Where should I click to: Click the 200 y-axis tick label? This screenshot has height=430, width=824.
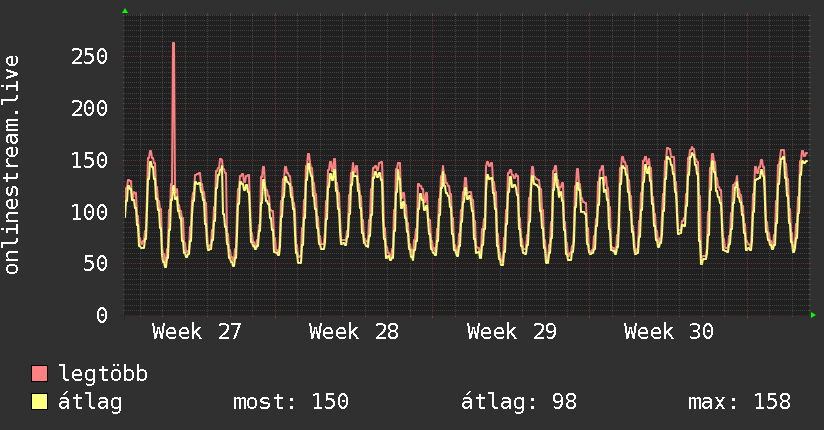(x=89, y=108)
